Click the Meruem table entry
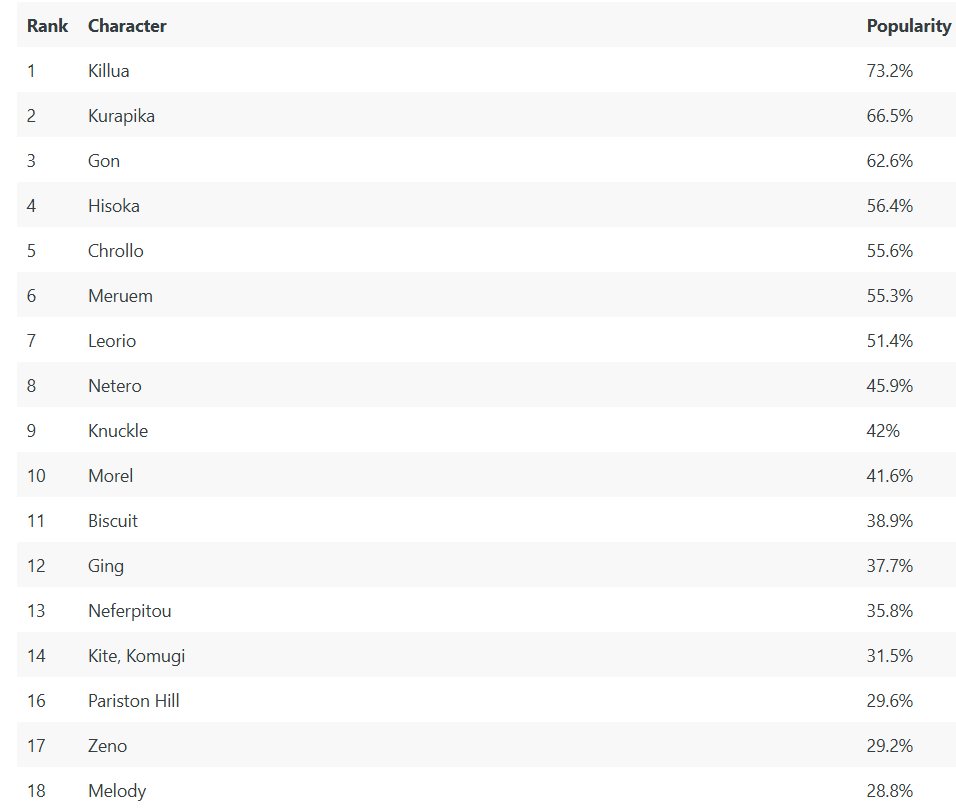This screenshot has height=809, width=956. (120, 296)
